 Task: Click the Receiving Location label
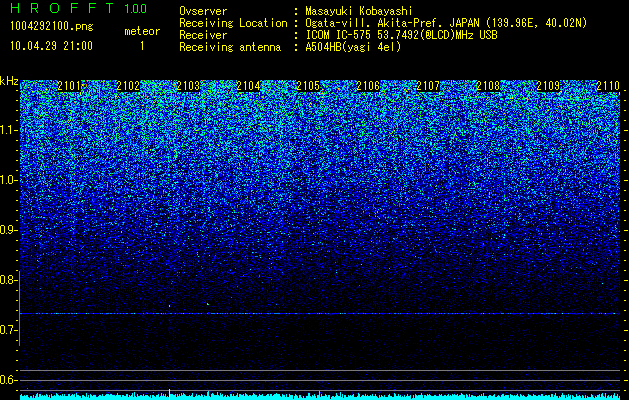[x=233, y=23]
